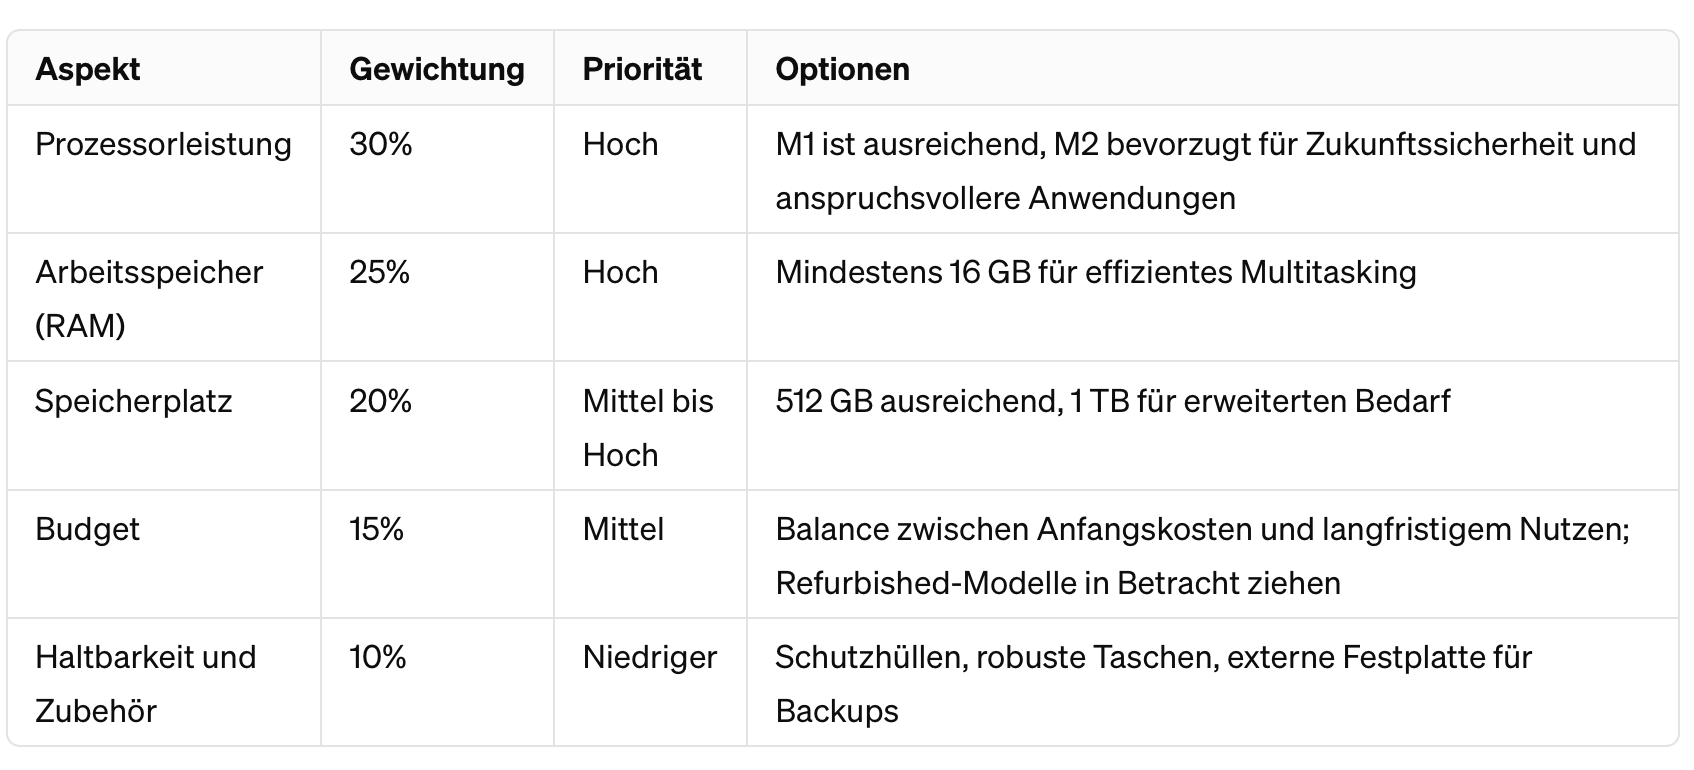Select the 15% weighting value
The image size is (1694, 770).
(377, 529)
